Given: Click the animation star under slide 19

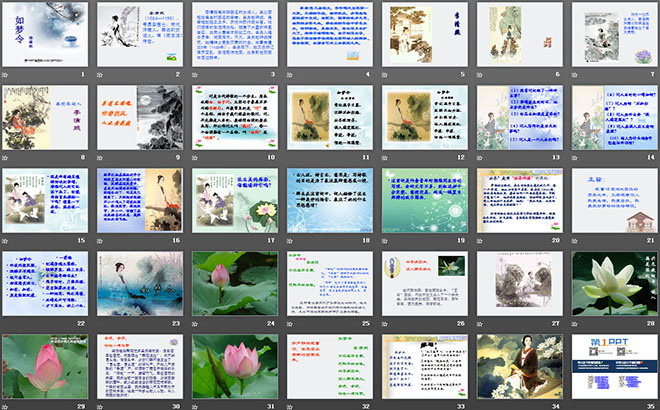Looking at the screenshot, I should (385, 241).
